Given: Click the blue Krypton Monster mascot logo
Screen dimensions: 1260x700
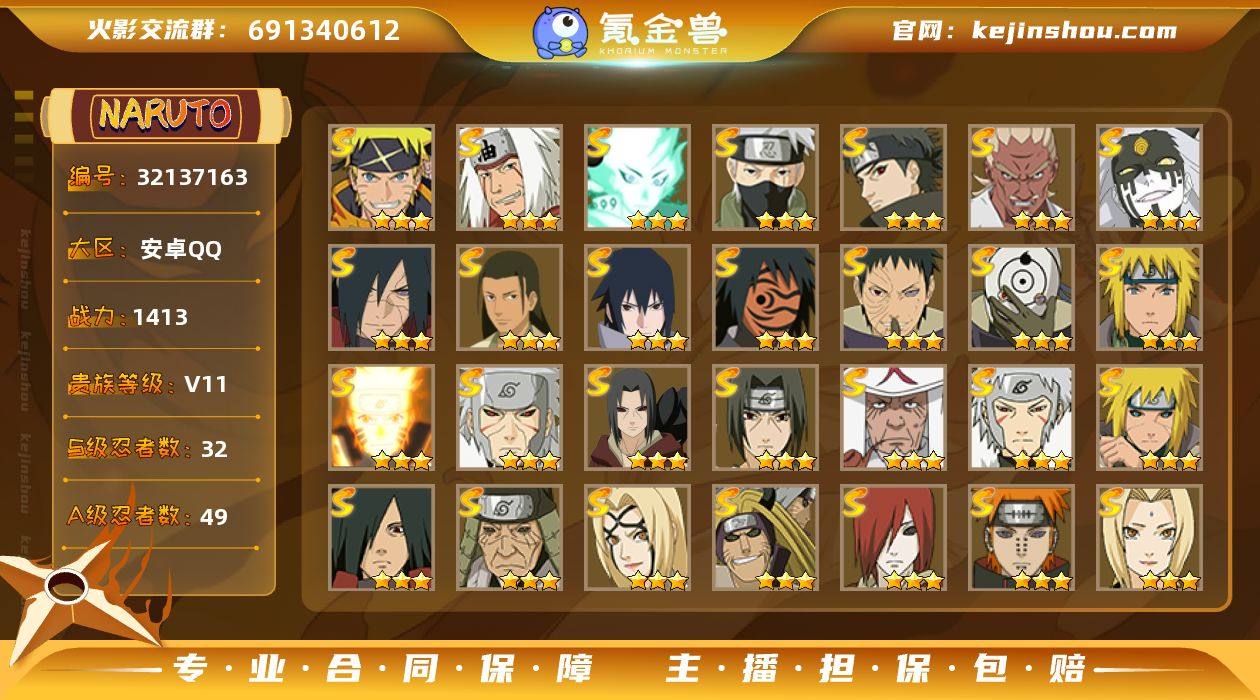Looking at the screenshot, I should 560,32.
